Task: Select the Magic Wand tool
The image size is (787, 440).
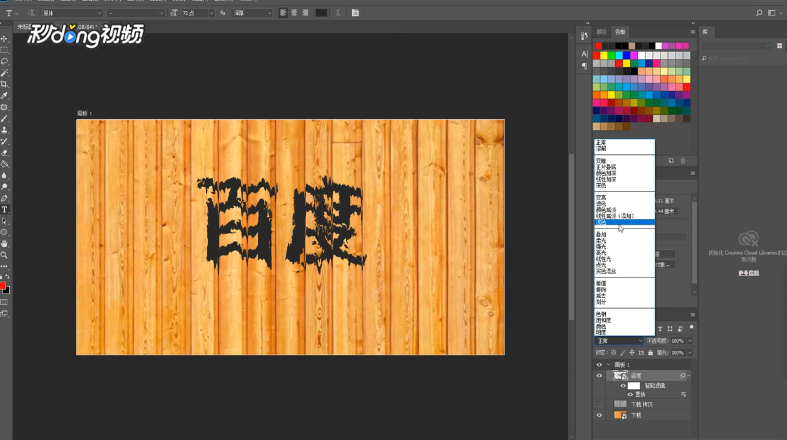Action: [5, 73]
